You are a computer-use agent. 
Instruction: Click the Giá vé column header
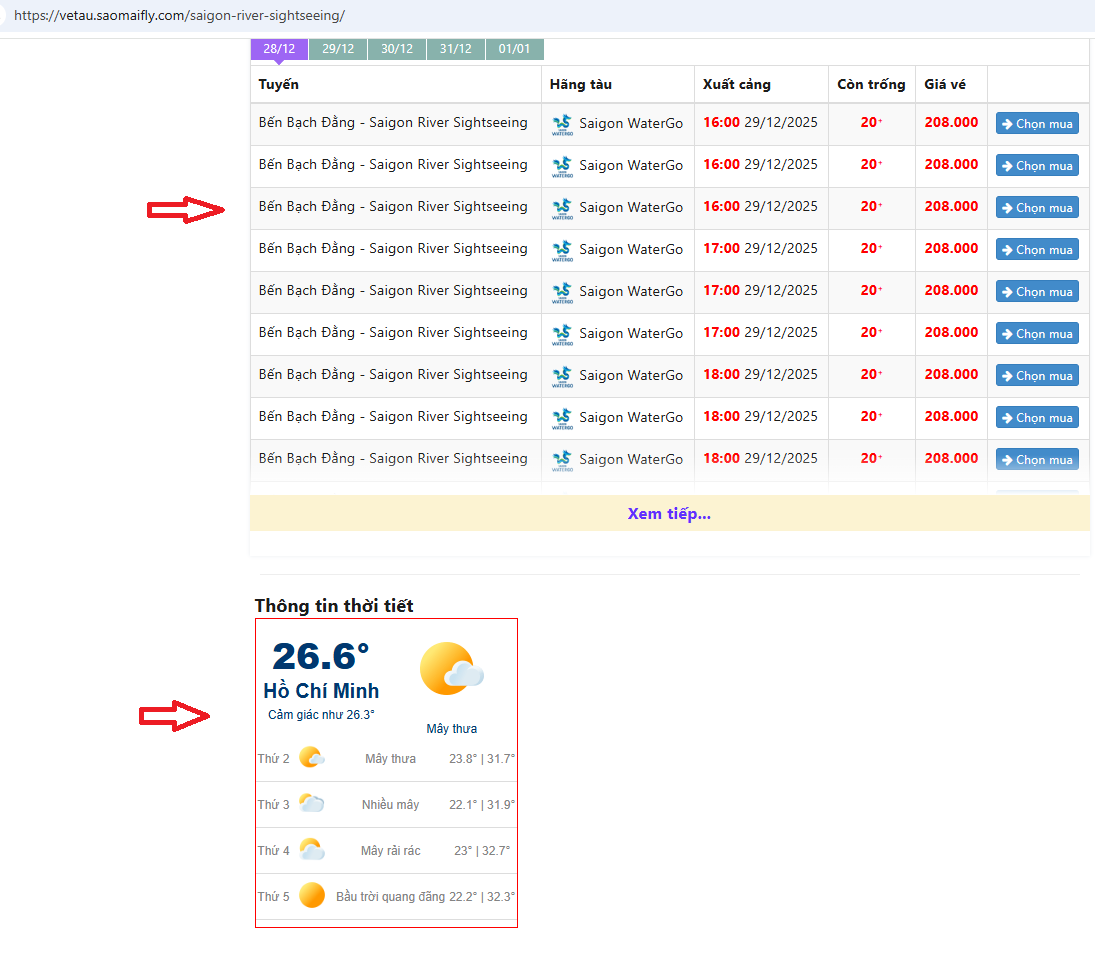(945, 85)
